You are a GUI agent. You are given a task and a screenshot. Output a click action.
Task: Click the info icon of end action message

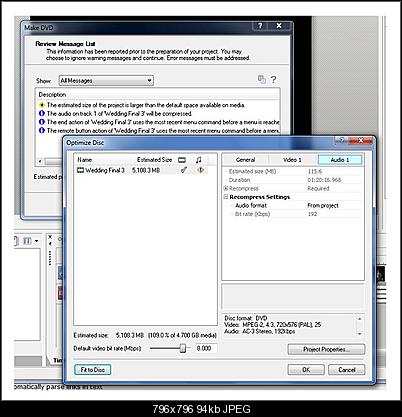click(42, 122)
